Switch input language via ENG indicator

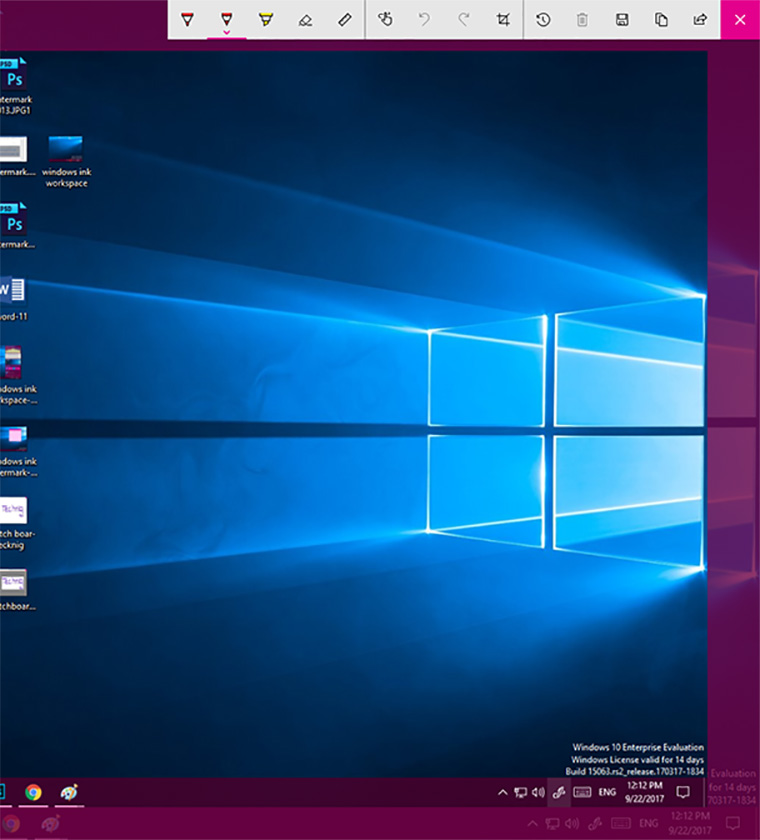607,792
